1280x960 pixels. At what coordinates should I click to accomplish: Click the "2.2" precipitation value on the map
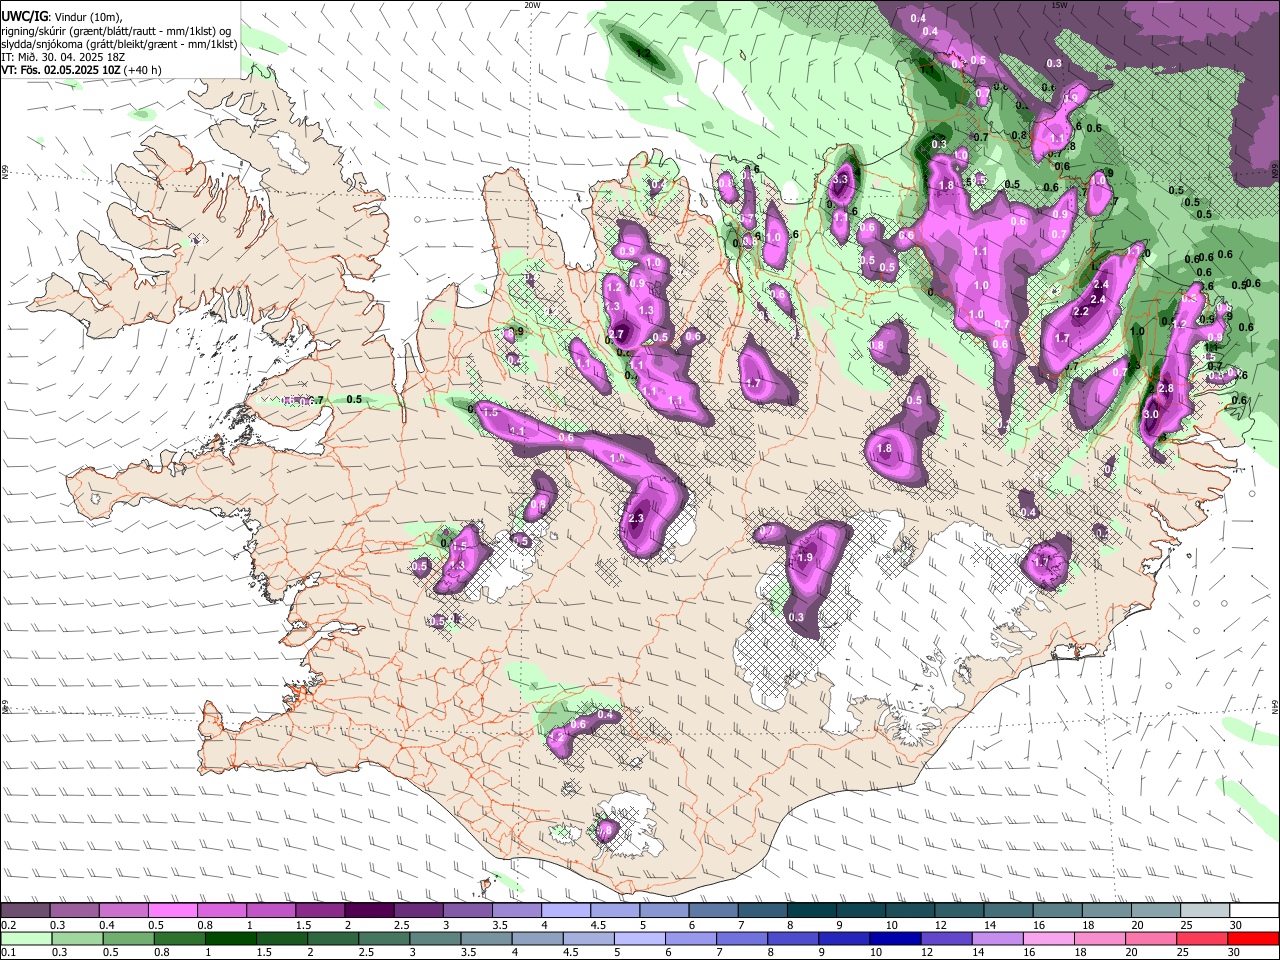(x=1081, y=312)
